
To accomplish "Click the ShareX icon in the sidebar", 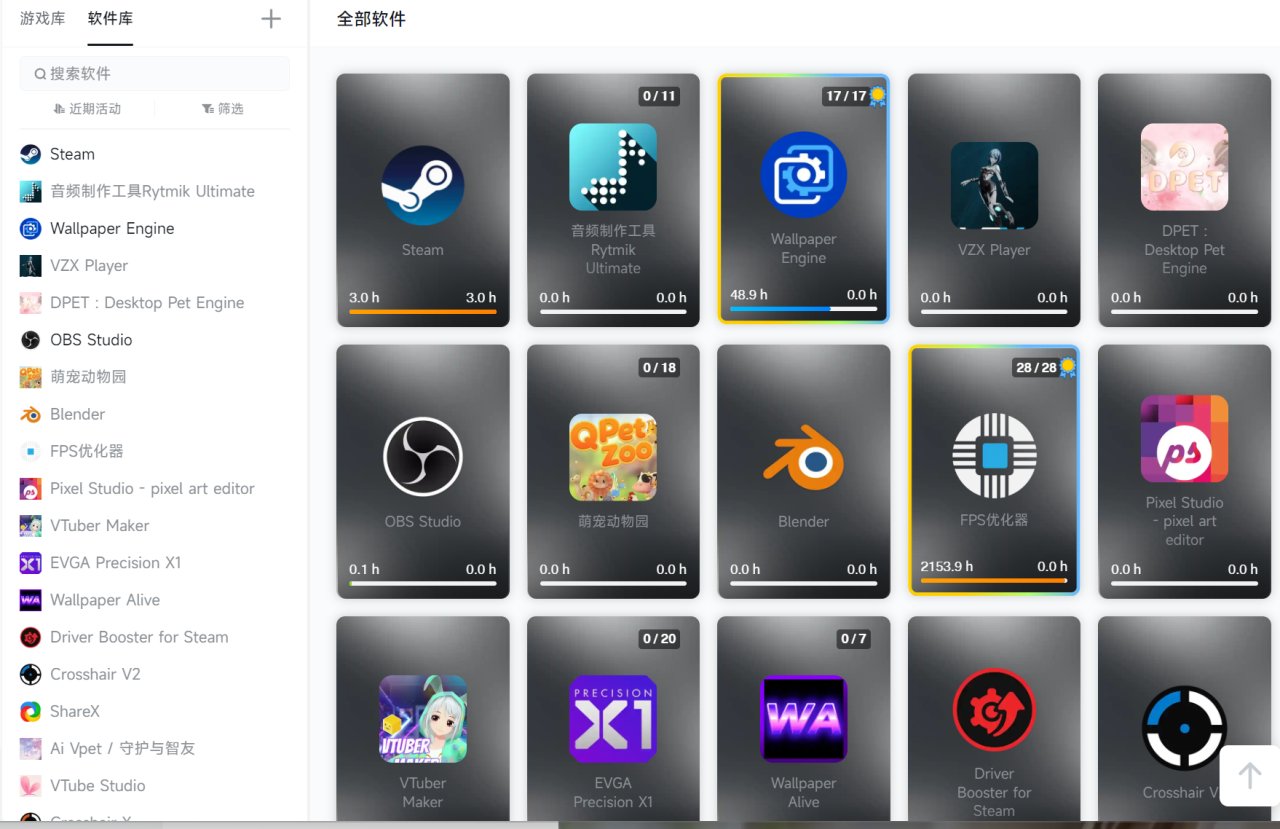I will click(31, 711).
